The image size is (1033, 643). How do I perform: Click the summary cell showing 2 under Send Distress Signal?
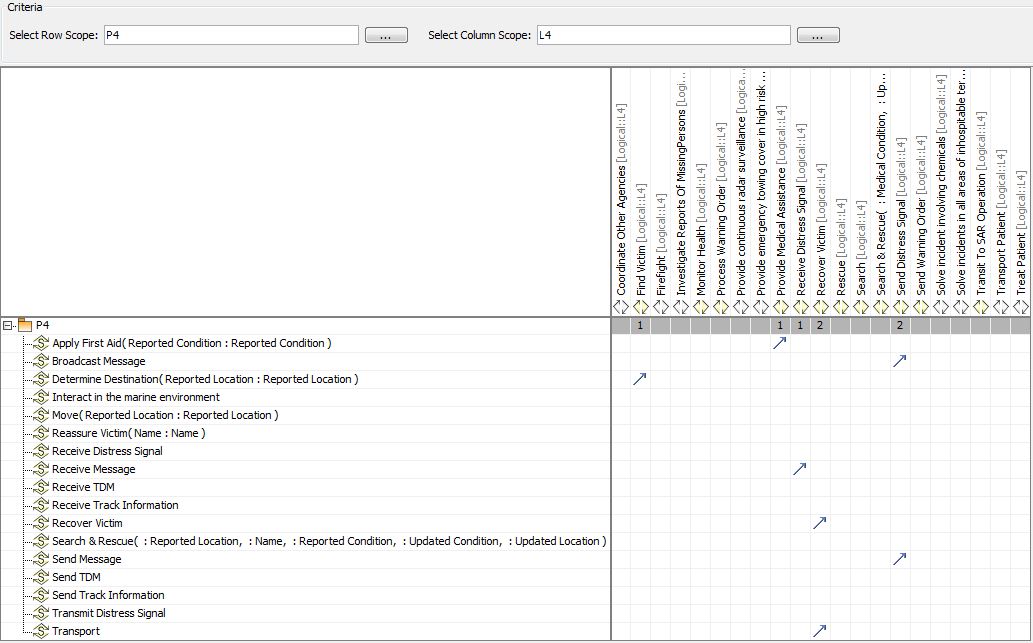coord(899,325)
